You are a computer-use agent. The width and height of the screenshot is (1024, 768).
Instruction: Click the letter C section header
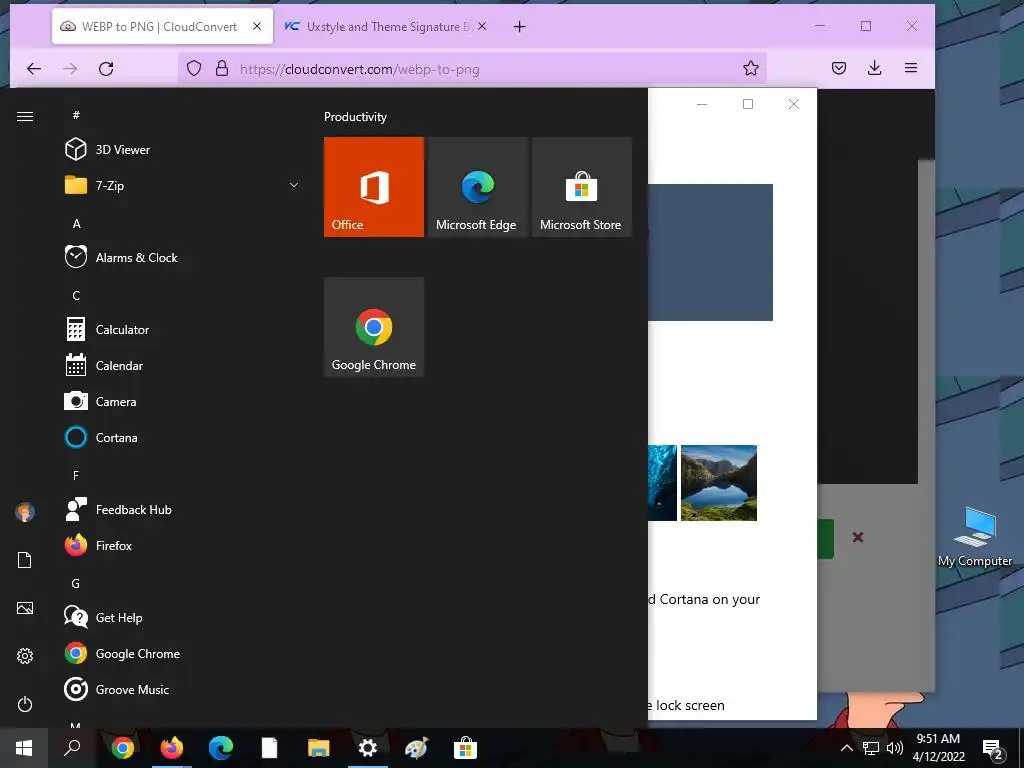76,295
